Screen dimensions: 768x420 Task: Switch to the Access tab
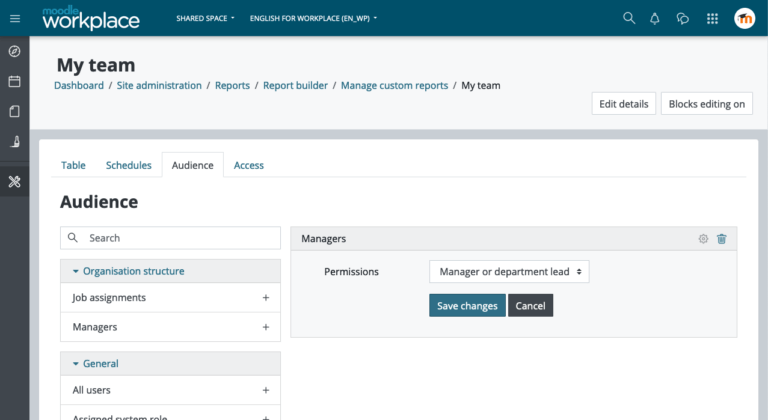(248, 165)
